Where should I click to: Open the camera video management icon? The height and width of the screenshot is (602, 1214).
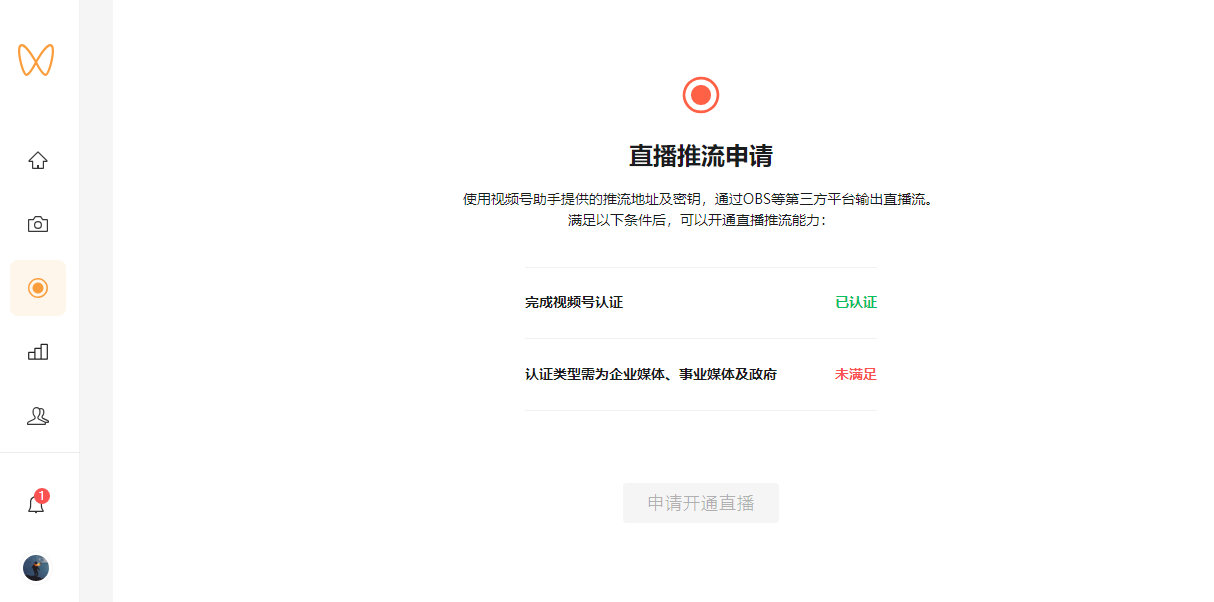tap(38, 224)
